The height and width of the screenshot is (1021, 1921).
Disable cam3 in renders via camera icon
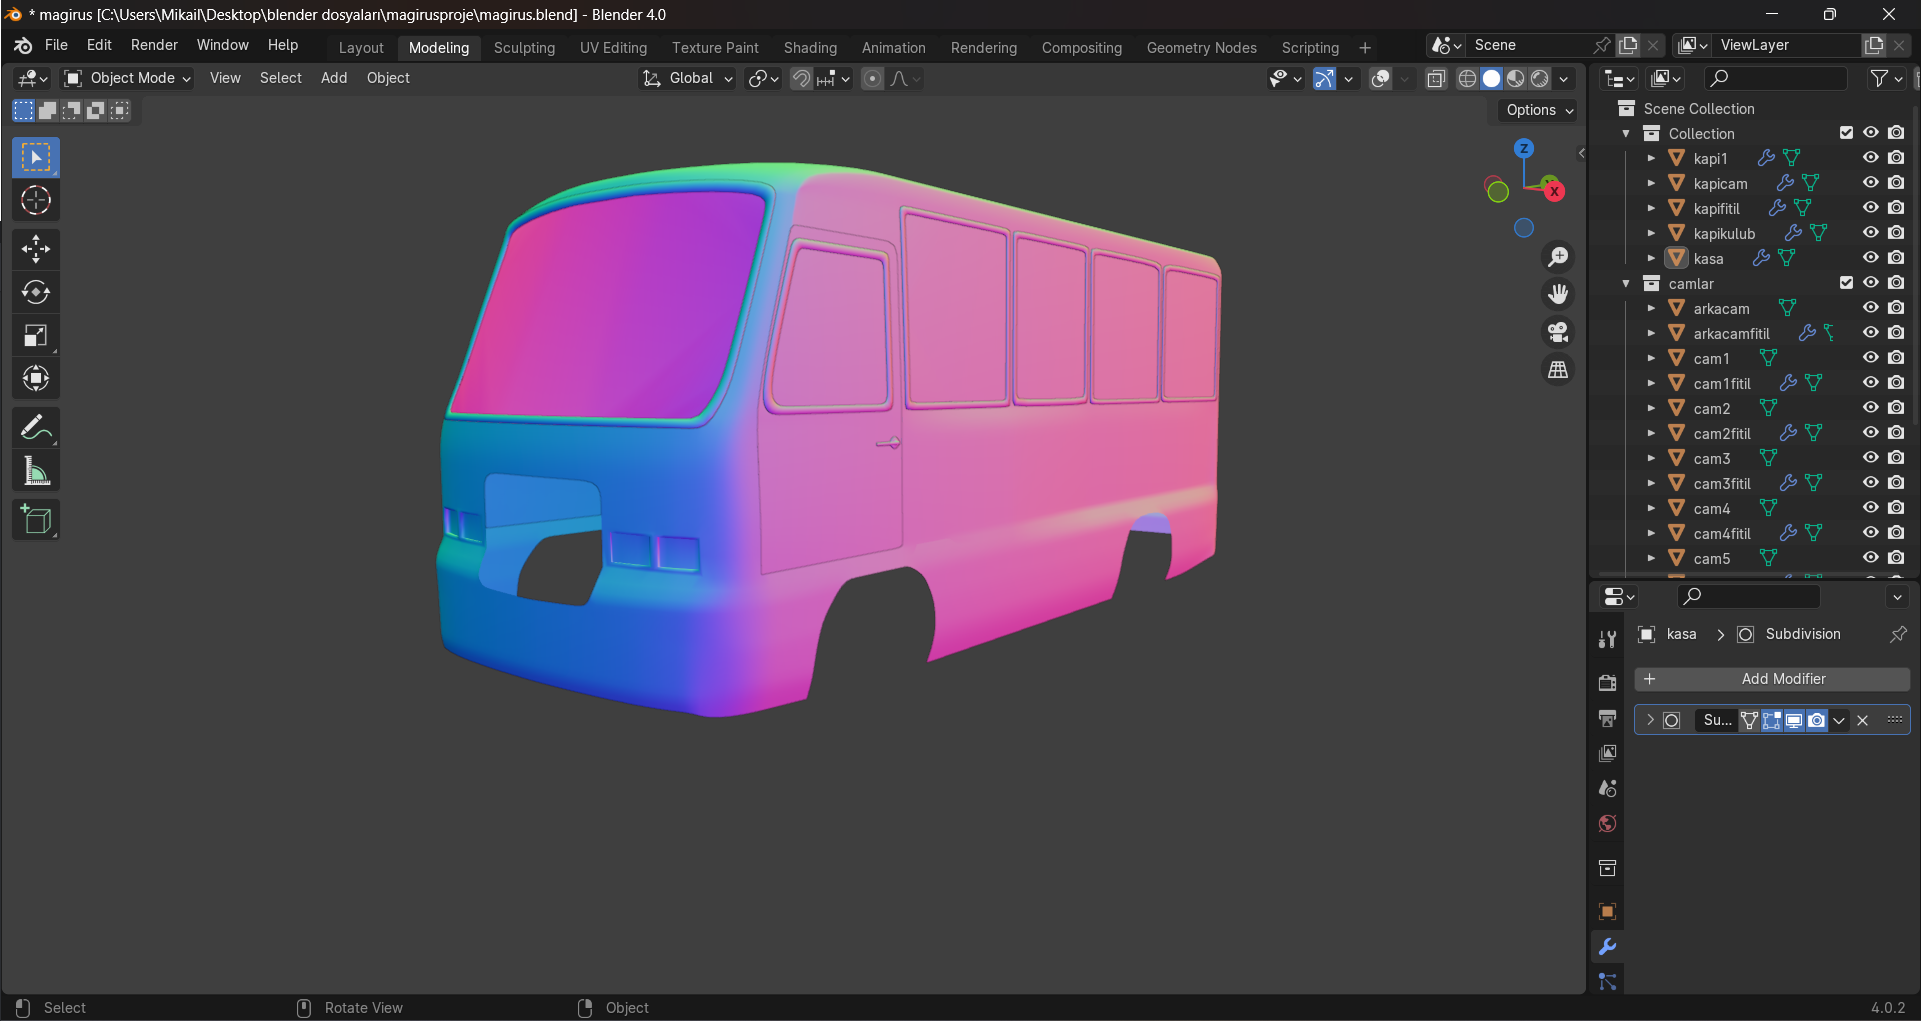[x=1896, y=458]
